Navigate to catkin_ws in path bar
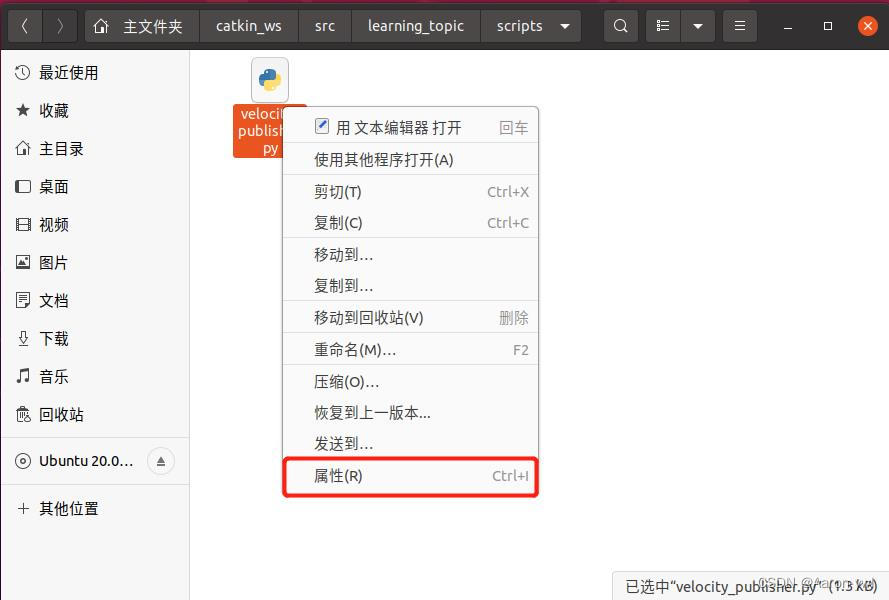Image resolution: width=889 pixels, height=600 pixels. pyautogui.click(x=249, y=26)
